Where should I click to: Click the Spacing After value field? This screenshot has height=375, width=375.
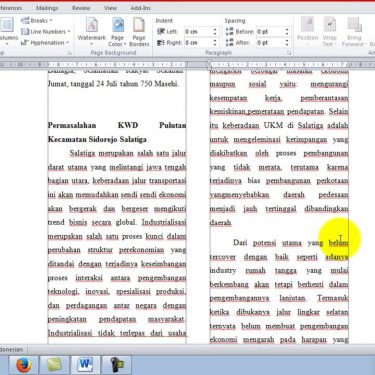click(x=269, y=43)
